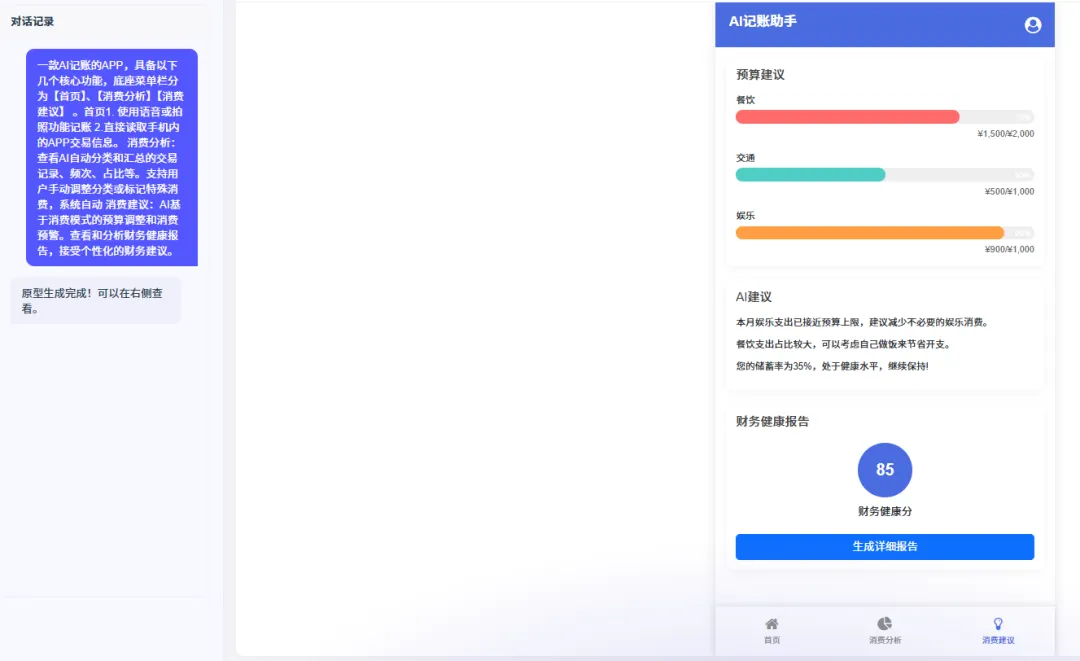Click the 餐饮 category label
Image resolution: width=1080 pixels, height=661 pixels.
tap(745, 100)
